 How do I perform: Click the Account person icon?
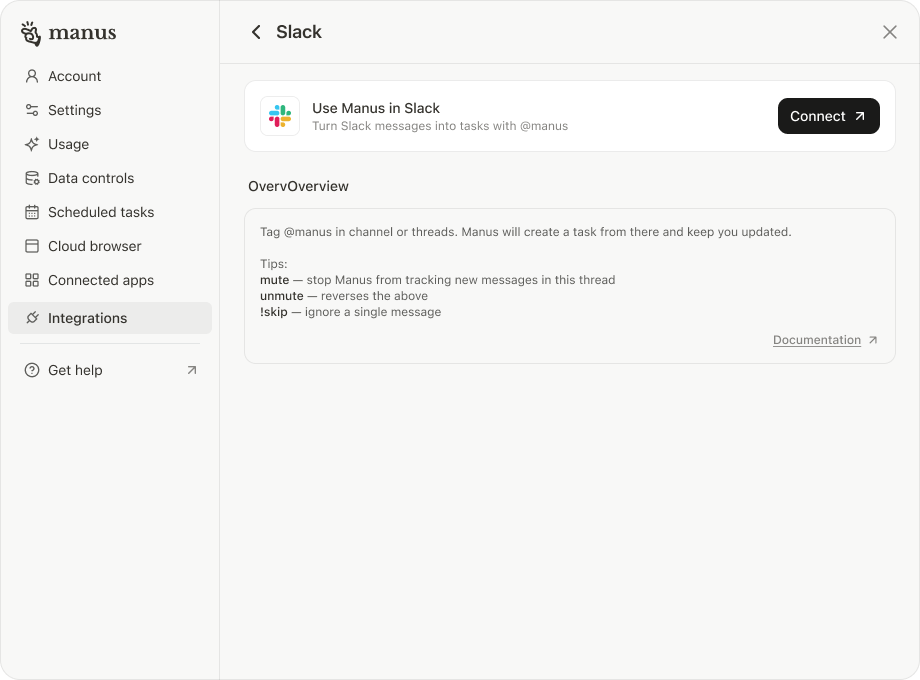(x=32, y=76)
